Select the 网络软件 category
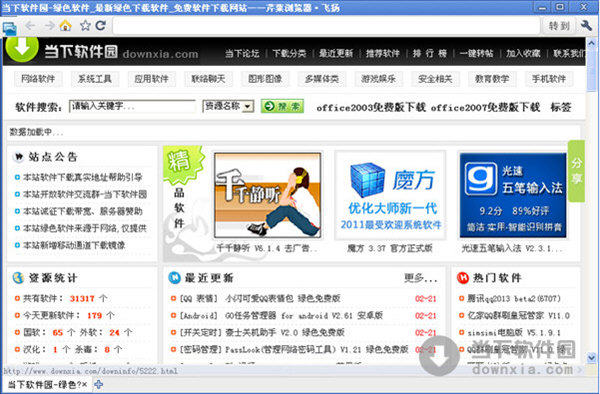The image size is (600, 394). [38, 79]
